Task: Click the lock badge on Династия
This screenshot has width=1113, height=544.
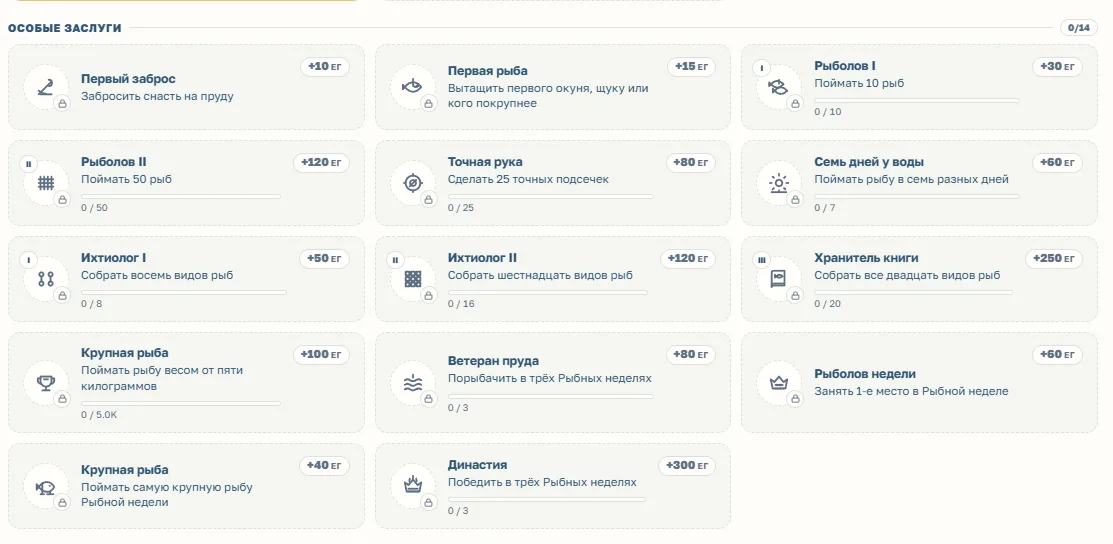Action: pos(428,503)
